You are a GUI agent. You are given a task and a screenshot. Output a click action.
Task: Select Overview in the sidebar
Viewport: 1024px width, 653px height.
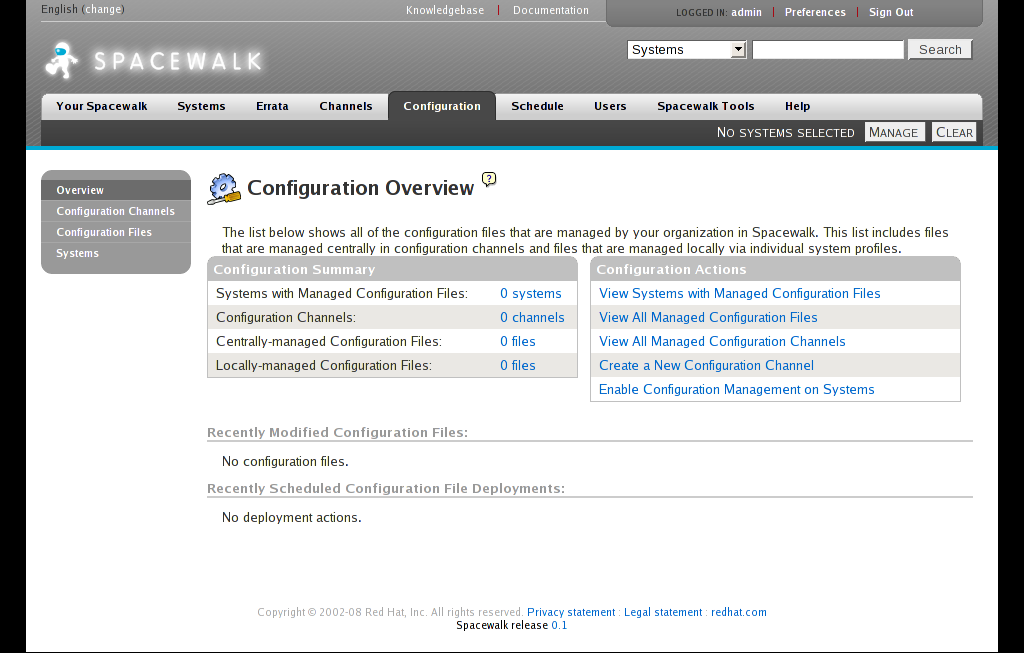coord(116,190)
